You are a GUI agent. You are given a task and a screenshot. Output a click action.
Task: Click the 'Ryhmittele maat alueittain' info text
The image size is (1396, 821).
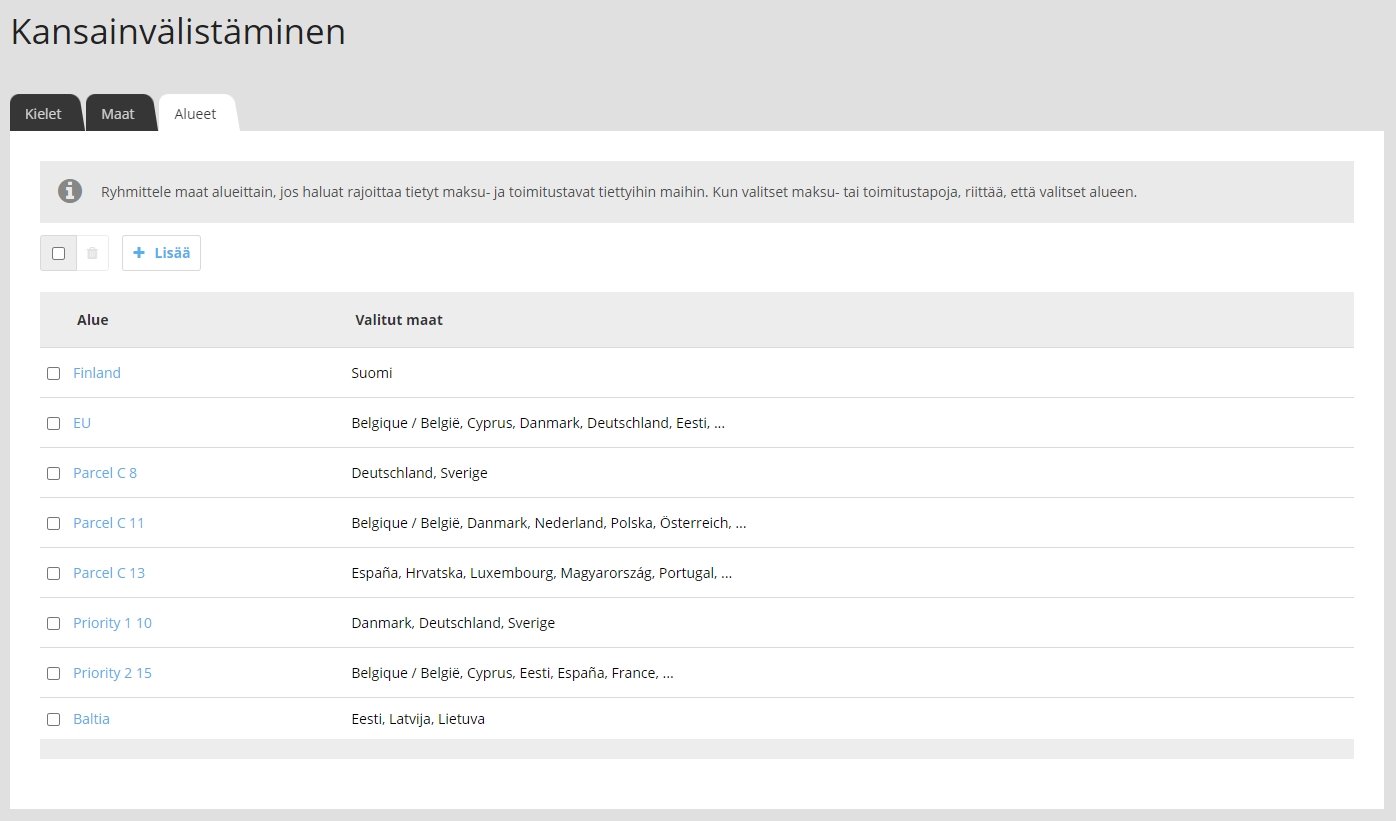pos(619,192)
